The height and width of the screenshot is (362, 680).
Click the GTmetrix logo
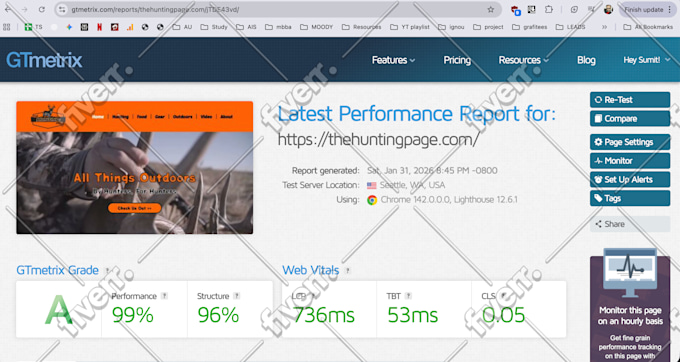pyautogui.click(x=44, y=60)
